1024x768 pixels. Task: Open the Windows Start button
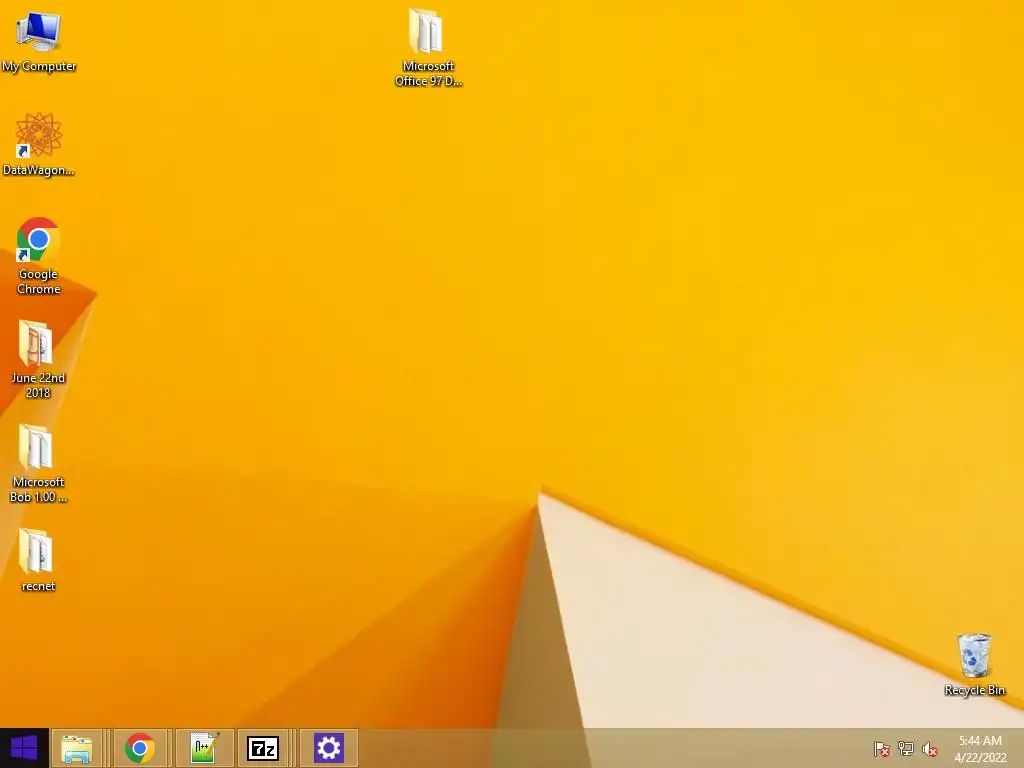pyautogui.click(x=24, y=748)
